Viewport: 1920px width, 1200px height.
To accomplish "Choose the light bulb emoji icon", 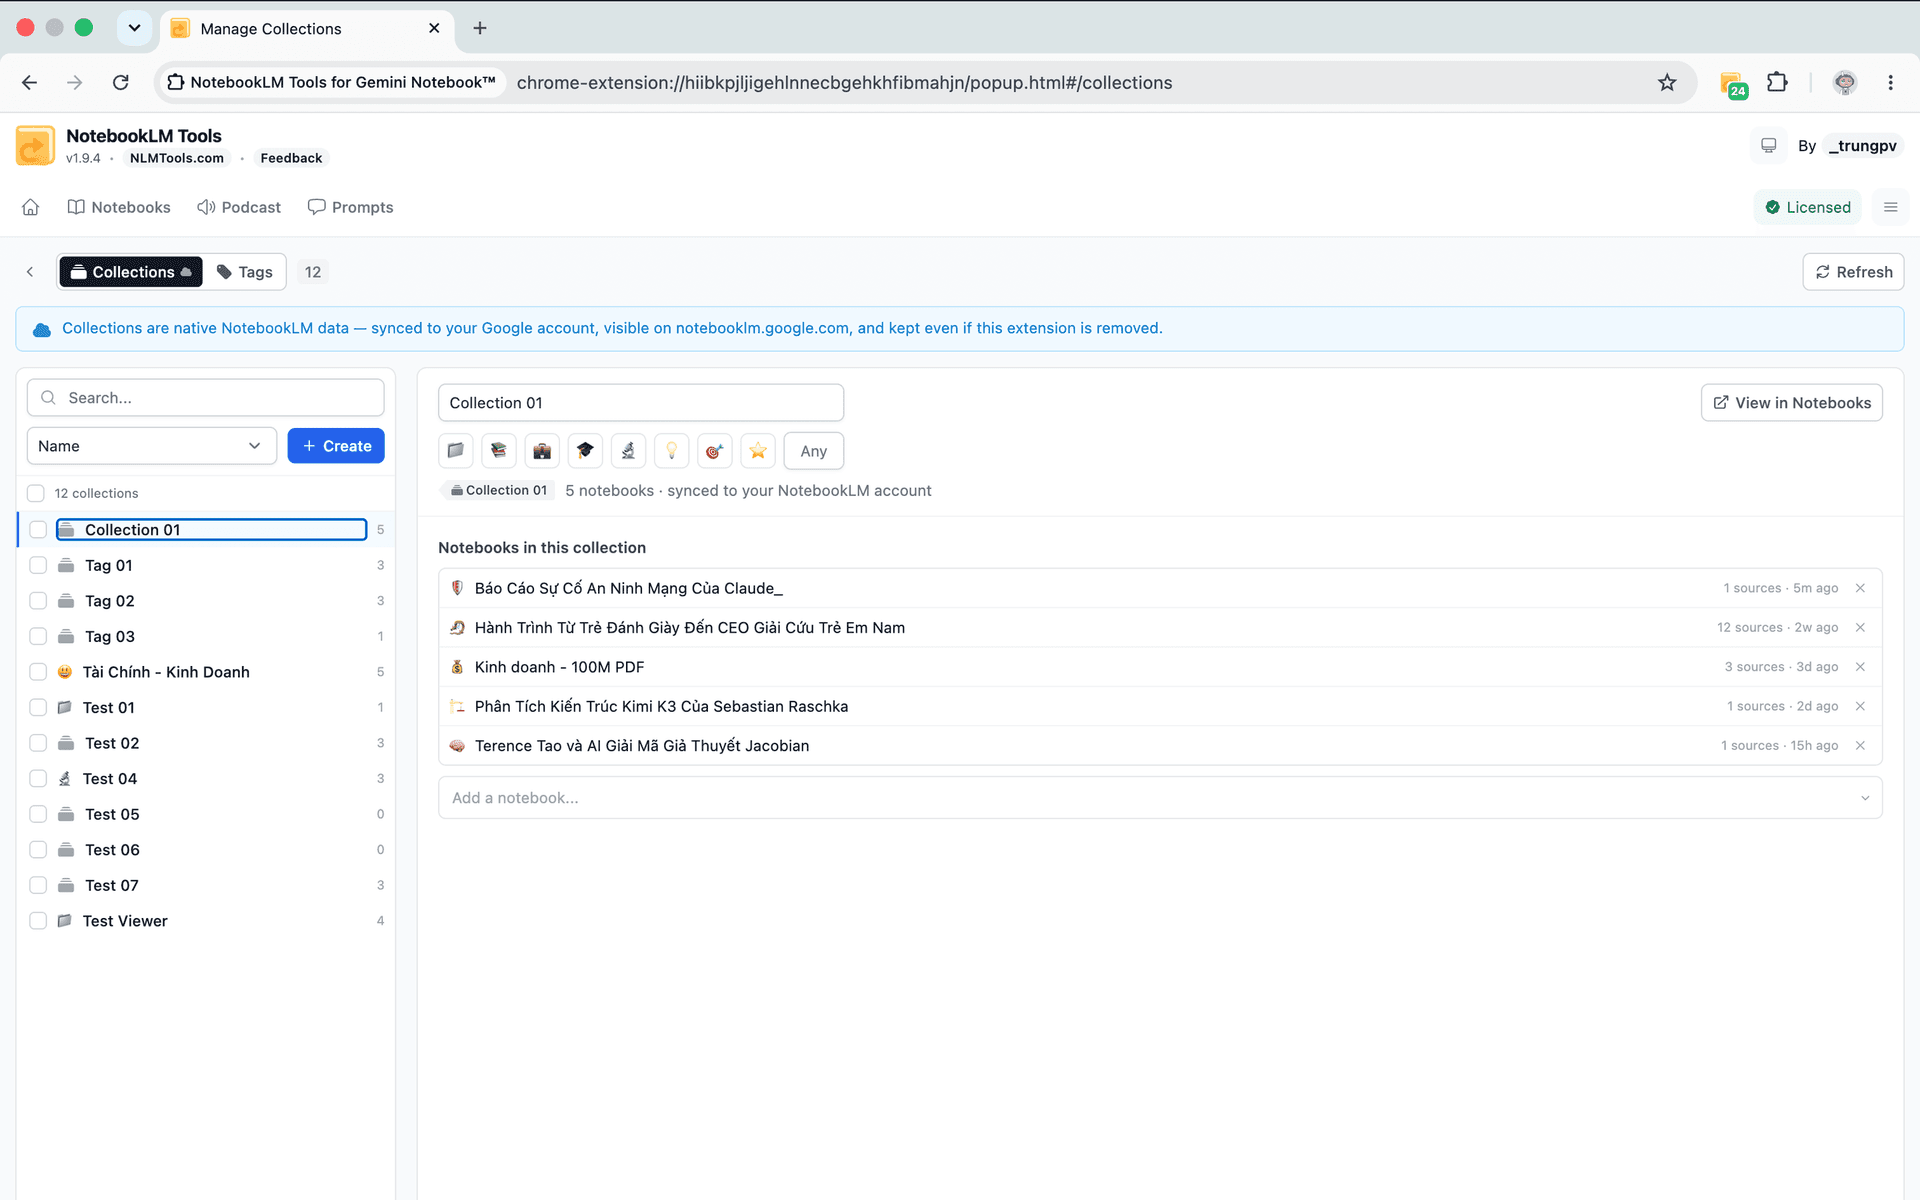I will pos(671,451).
